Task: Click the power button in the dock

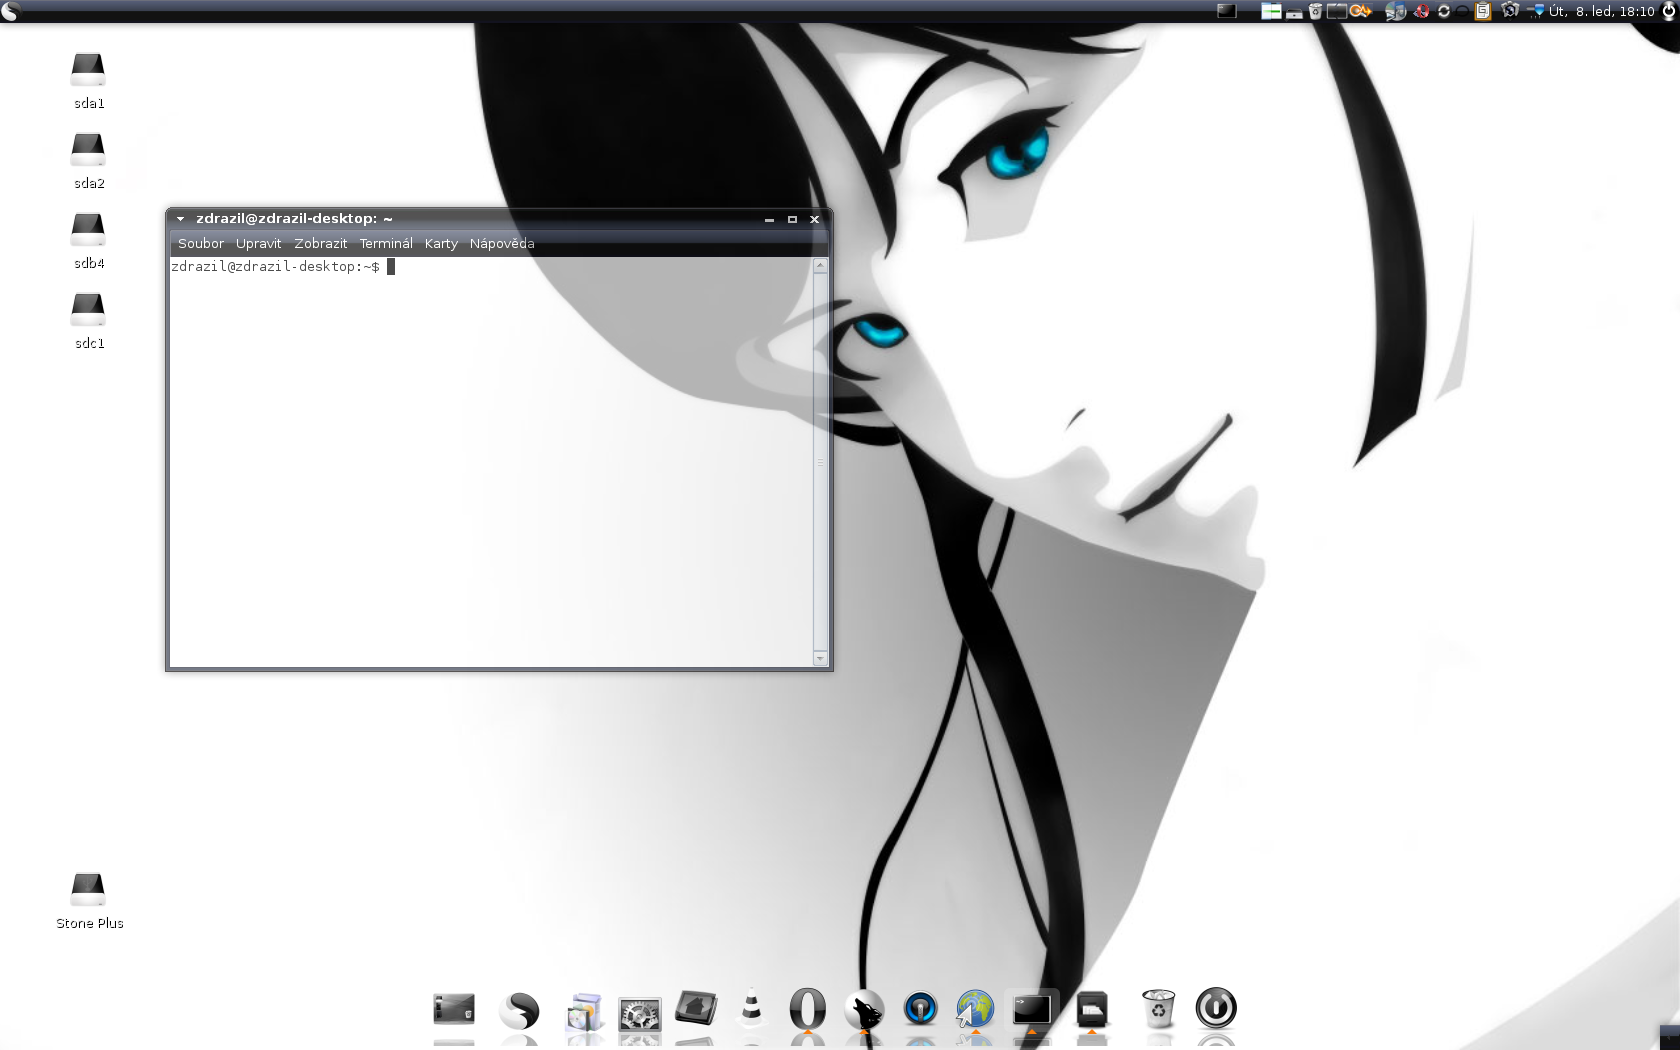Action: pos(1216,1008)
